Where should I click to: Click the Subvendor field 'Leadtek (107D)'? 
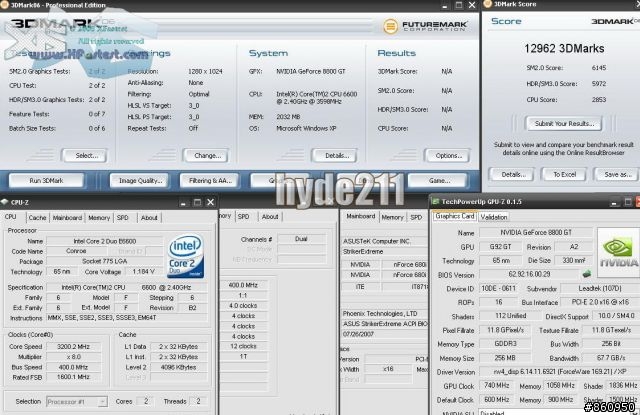pos(600,288)
